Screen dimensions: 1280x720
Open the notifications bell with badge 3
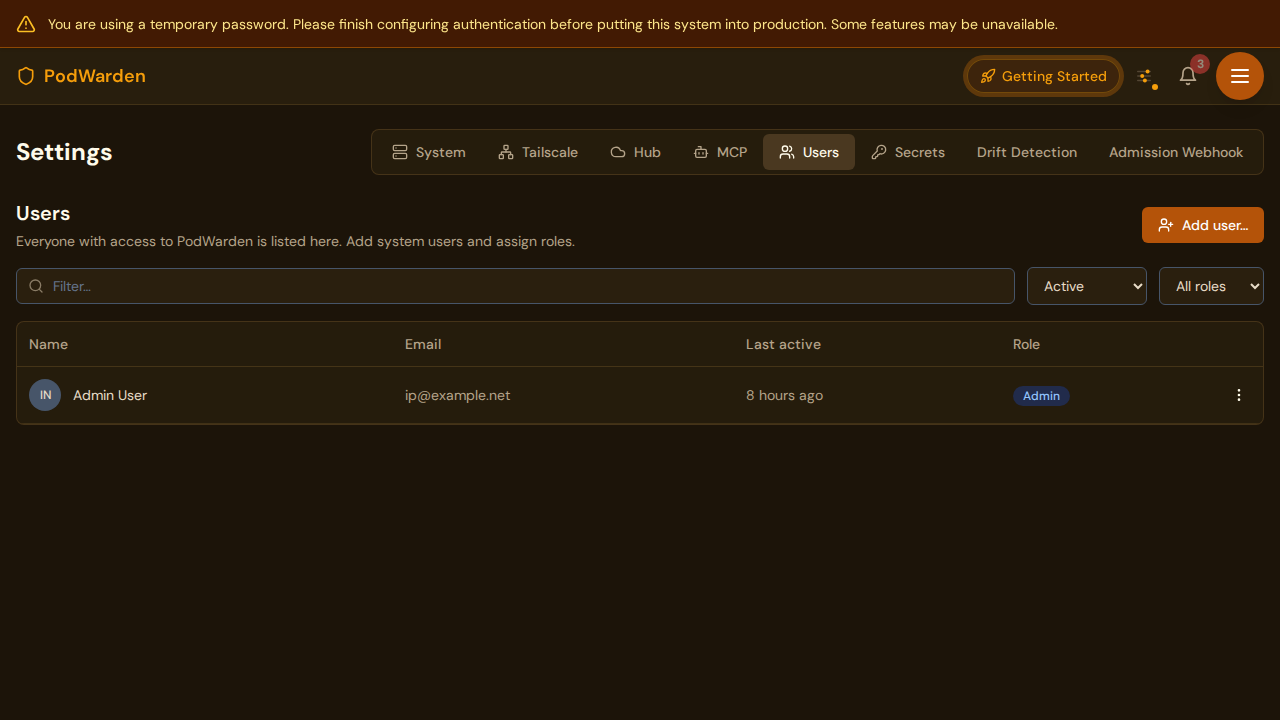click(1187, 76)
